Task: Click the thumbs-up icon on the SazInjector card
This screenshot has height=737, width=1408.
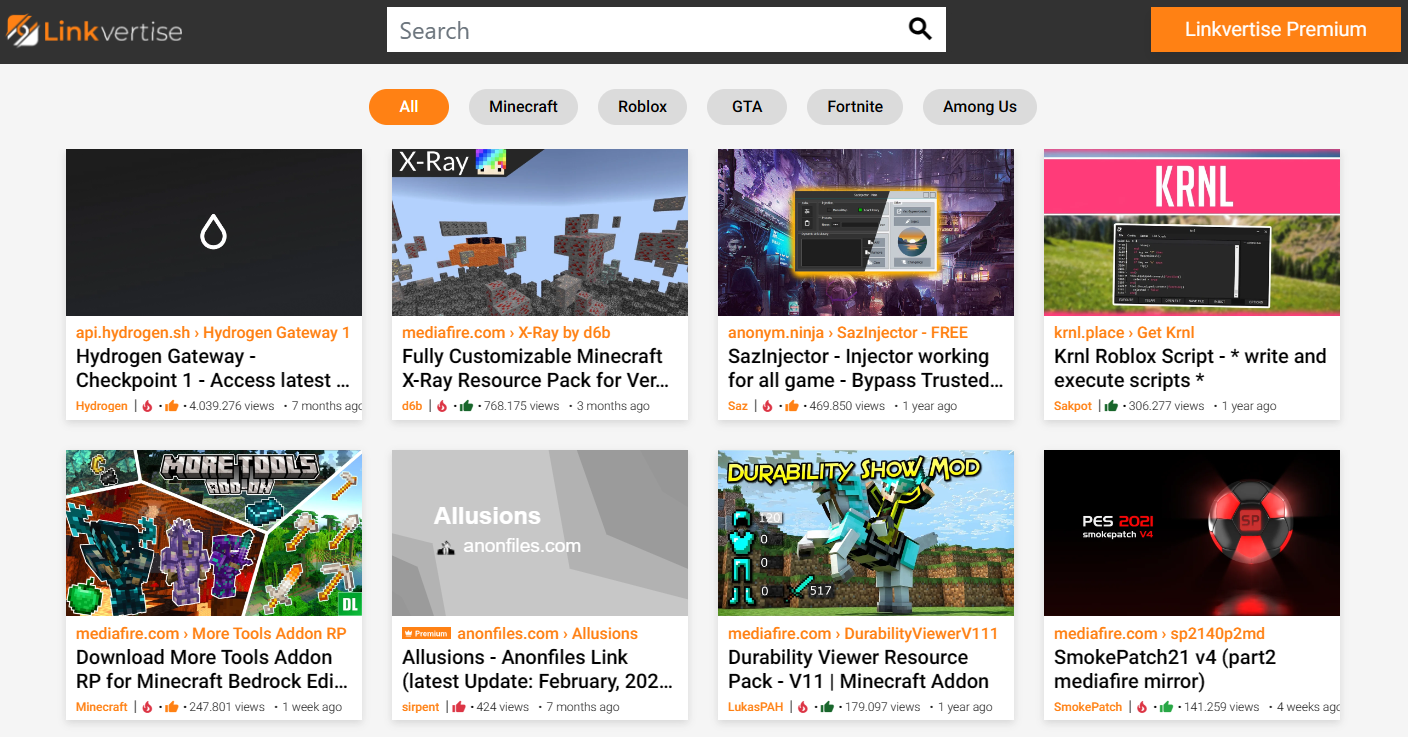Action: coord(792,406)
